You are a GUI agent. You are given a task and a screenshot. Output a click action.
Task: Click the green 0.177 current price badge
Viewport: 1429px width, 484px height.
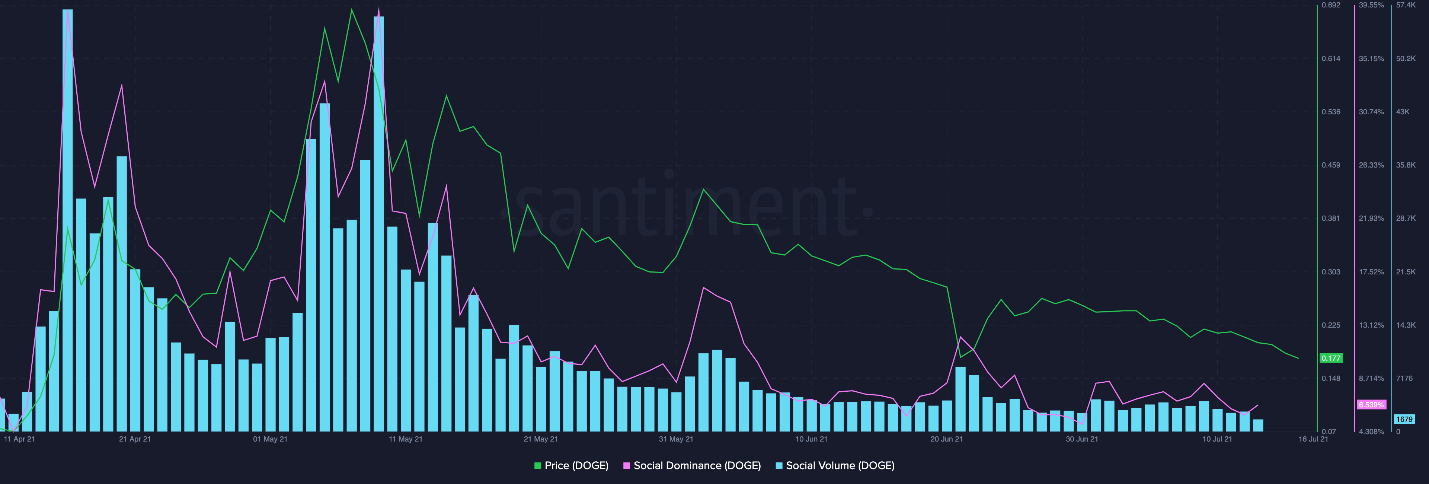click(1331, 358)
